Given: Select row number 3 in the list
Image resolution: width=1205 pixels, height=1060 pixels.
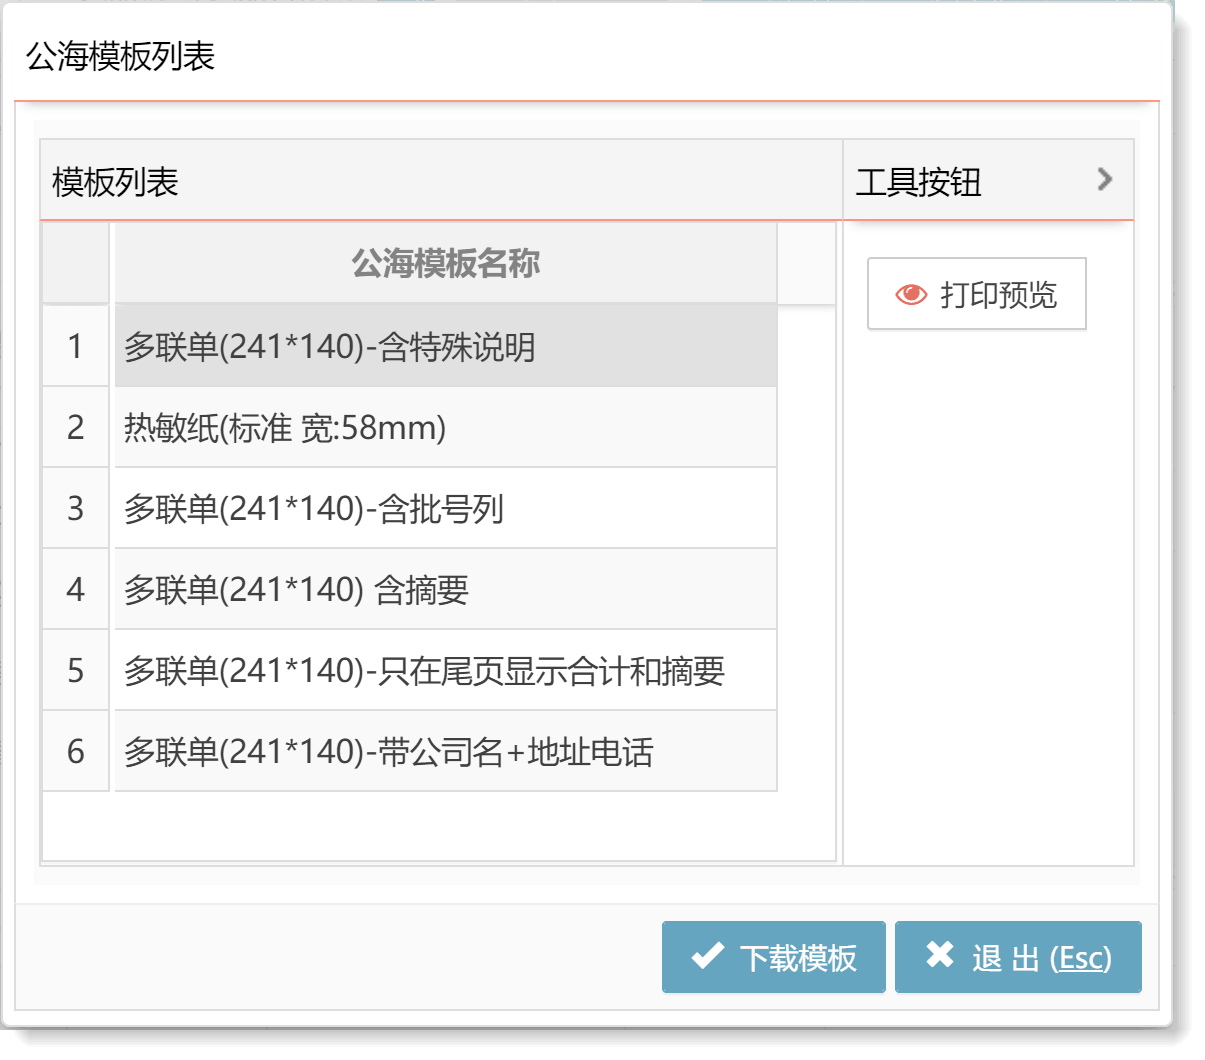Looking at the screenshot, I should [x=75, y=509].
